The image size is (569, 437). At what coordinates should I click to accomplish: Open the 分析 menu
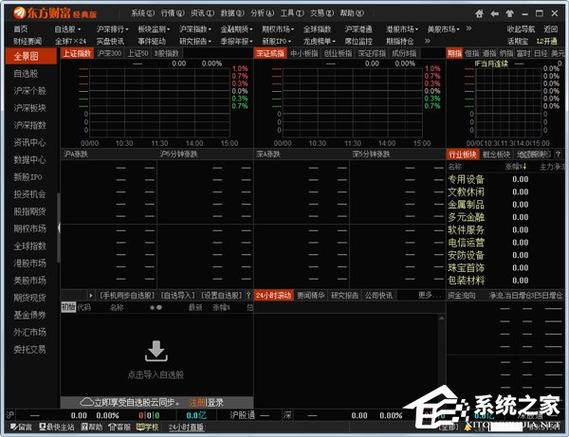(x=262, y=13)
